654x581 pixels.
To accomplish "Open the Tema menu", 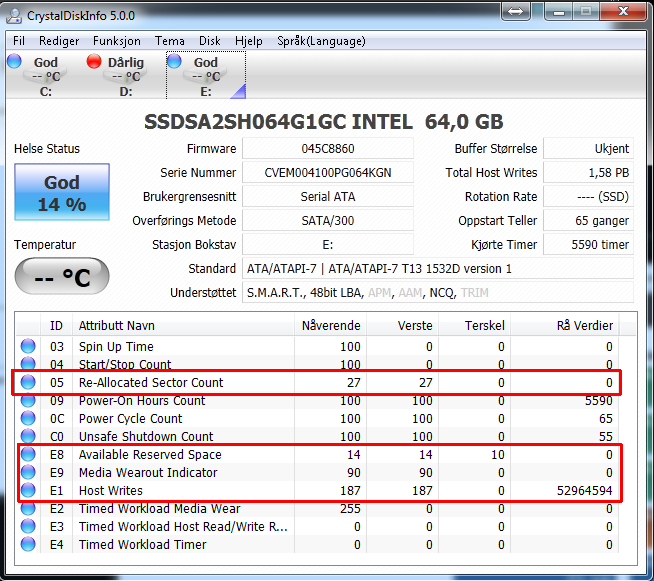I will point(170,41).
